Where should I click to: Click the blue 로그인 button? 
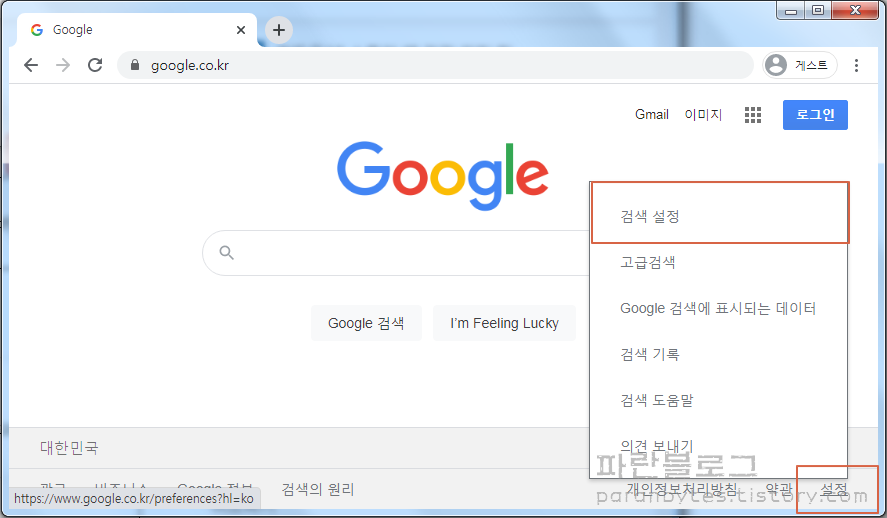(x=815, y=115)
